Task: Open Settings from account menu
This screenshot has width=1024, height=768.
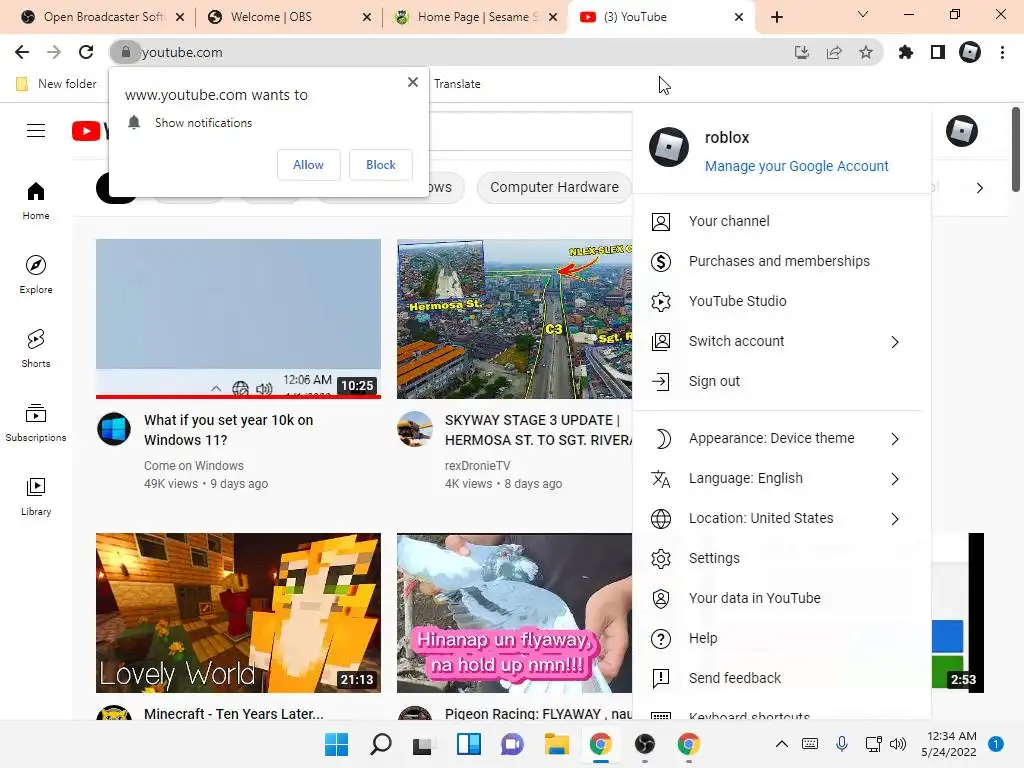Action: tap(781, 558)
